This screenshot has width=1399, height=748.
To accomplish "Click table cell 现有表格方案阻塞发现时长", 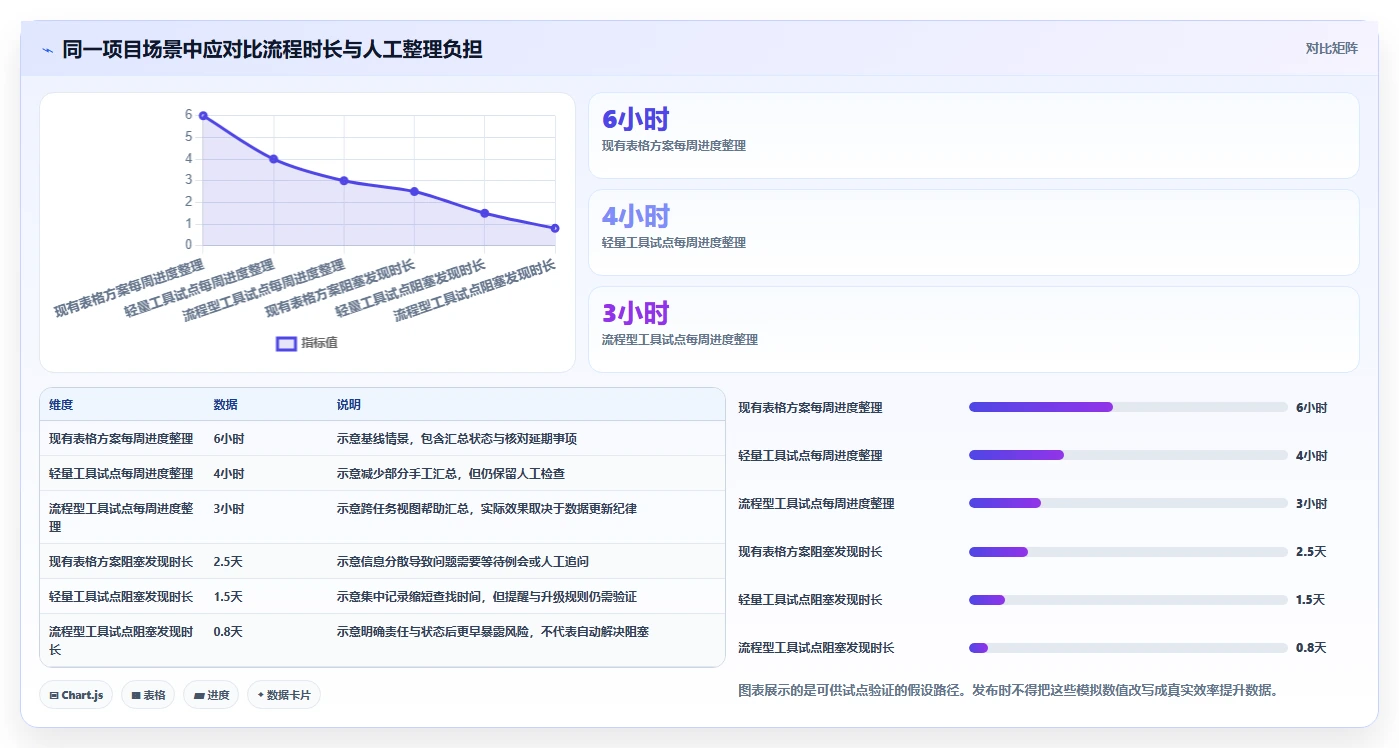I will (121, 562).
